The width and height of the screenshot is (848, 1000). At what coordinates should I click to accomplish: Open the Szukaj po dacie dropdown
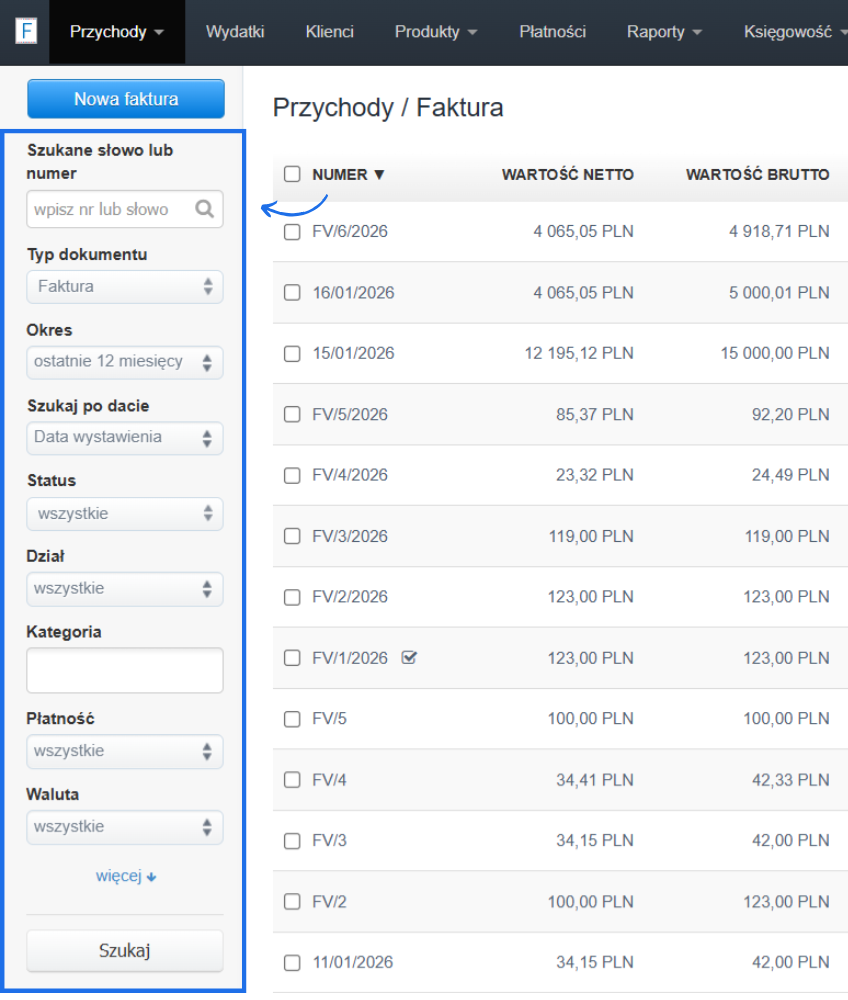[124, 438]
